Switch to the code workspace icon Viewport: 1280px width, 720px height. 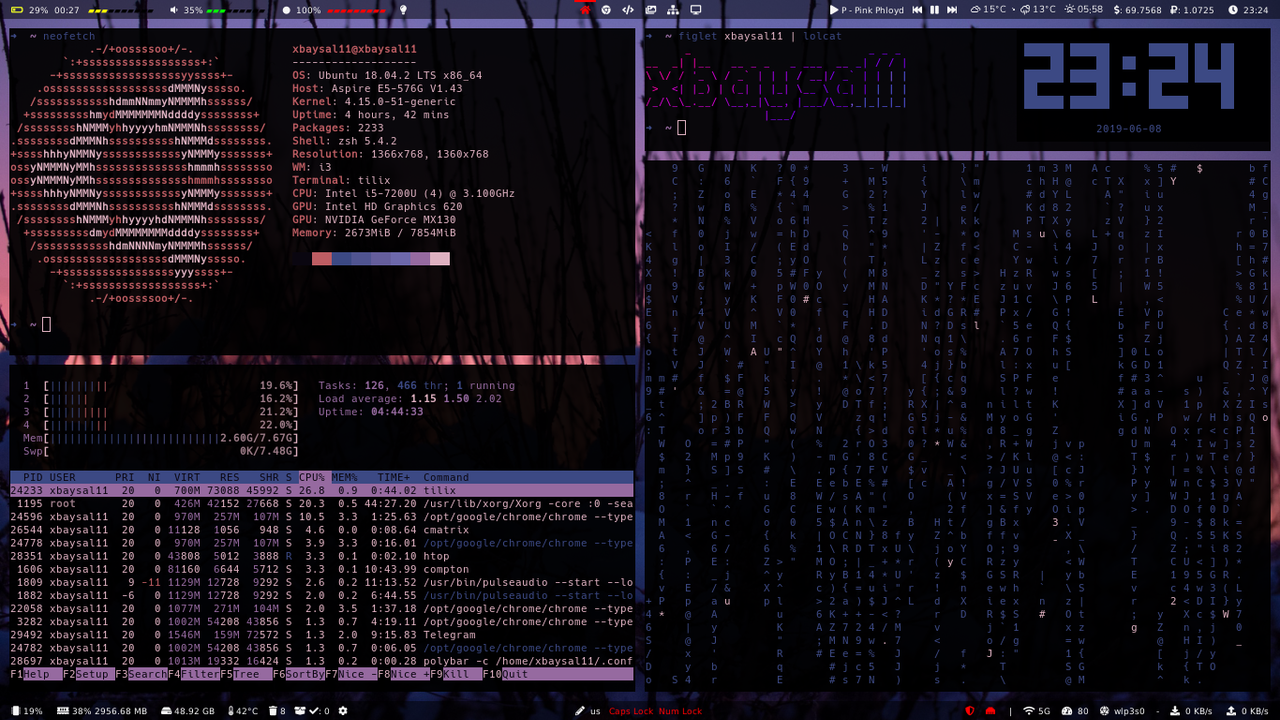628,9
